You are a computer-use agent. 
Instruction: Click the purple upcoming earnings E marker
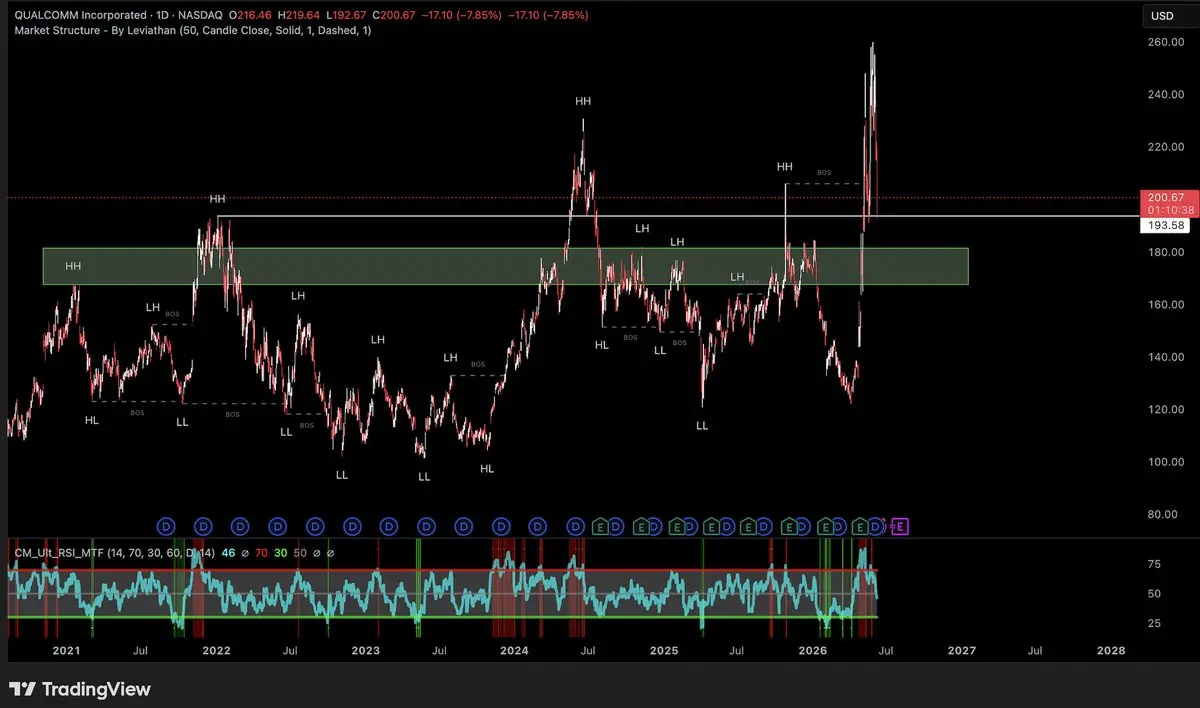coord(899,526)
